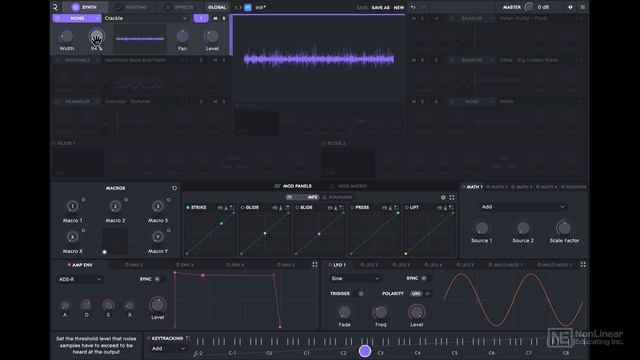
Task: Click the Width knob
Action: pyautogui.click(x=67, y=37)
